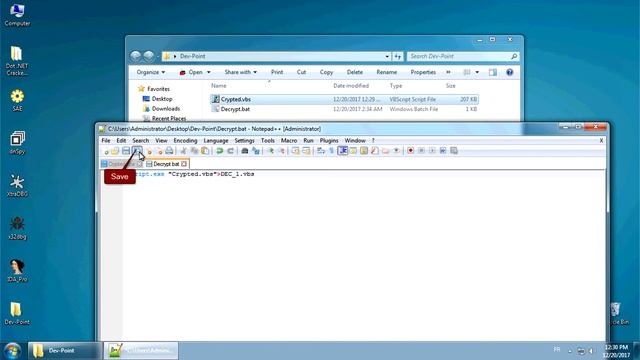
Task: Open the arrow beside Explorer's Open button
Action: [x=209, y=72]
